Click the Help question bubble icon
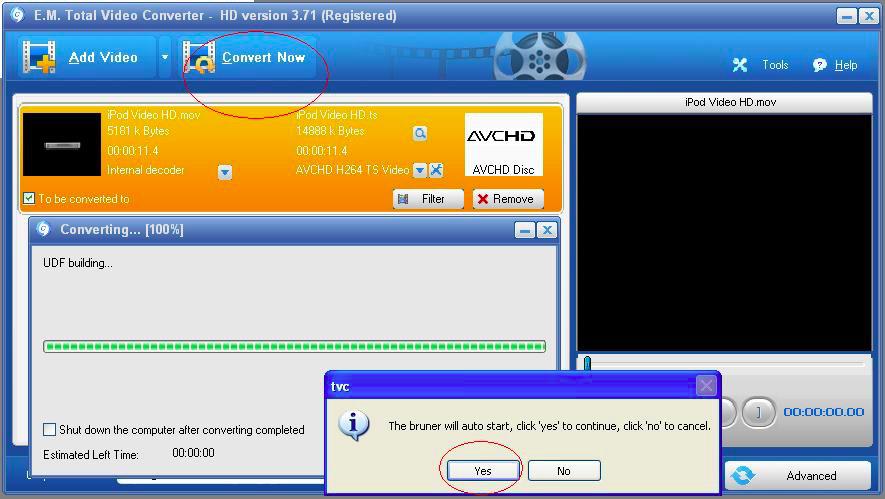The width and height of the screenshot is (885, 499). point(820,65)
